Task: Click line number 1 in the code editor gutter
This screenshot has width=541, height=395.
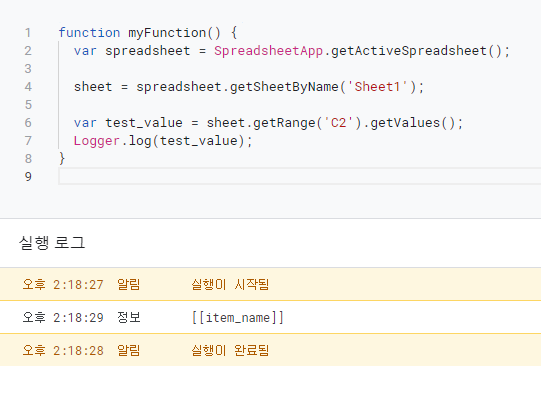Action: point(28,33)
